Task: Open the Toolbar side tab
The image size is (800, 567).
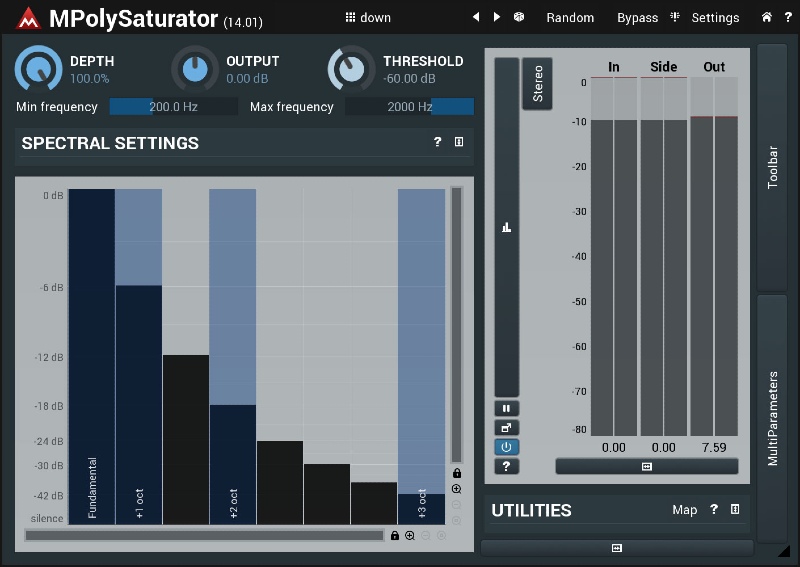Action: point(772,166)
